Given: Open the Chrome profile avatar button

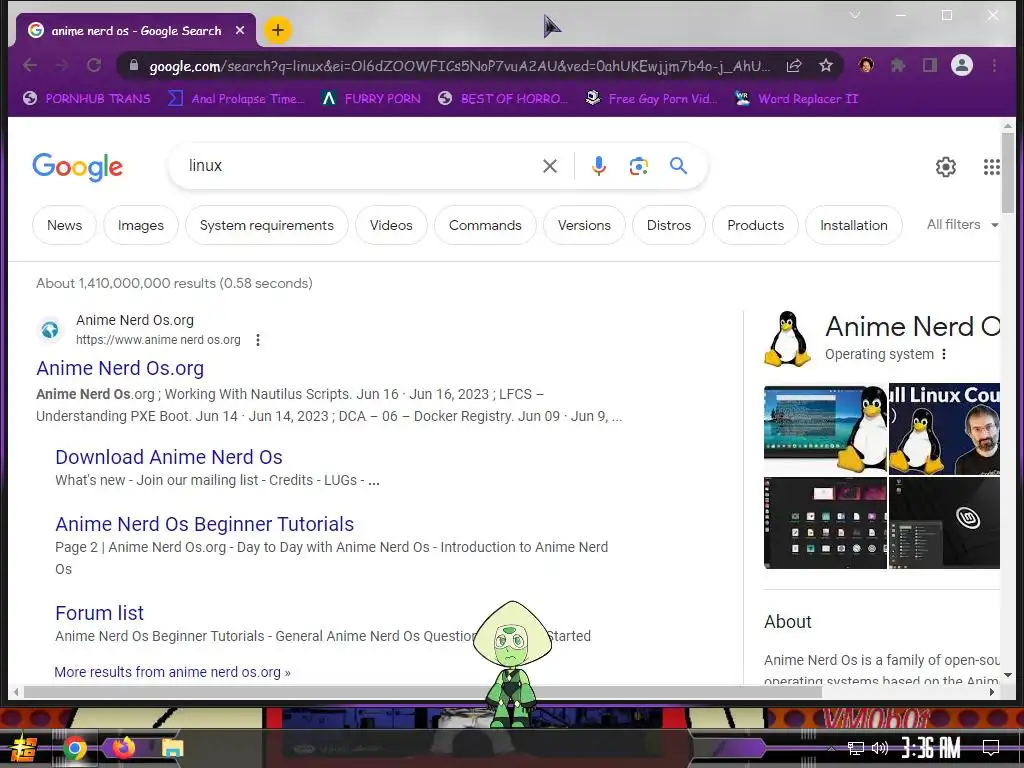Looking at the screenshot, I should click(962, 65).
